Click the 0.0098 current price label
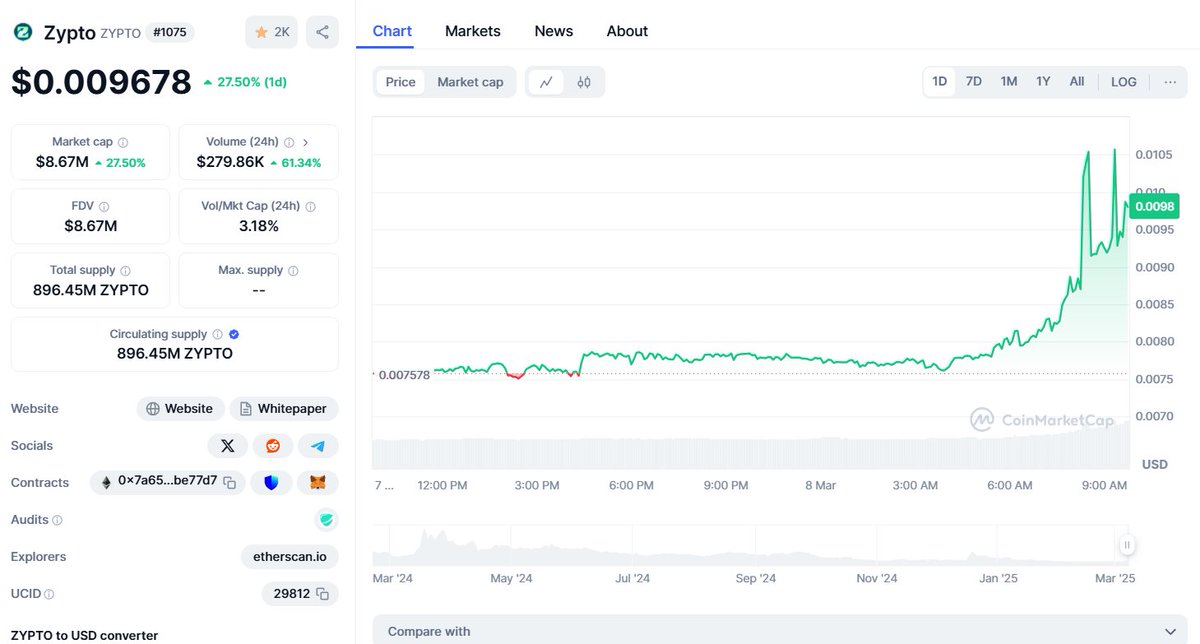 (x=1154, y=206)
